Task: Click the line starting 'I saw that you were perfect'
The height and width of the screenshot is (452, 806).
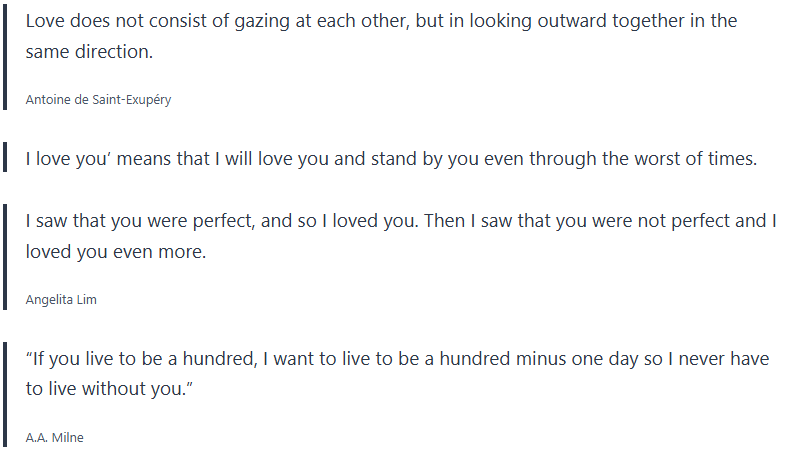Action: coord(401,221)
